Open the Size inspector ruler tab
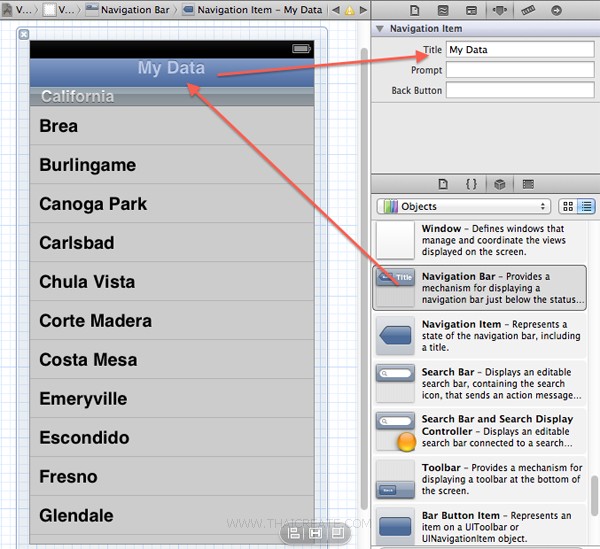 (x=528, y=10)
